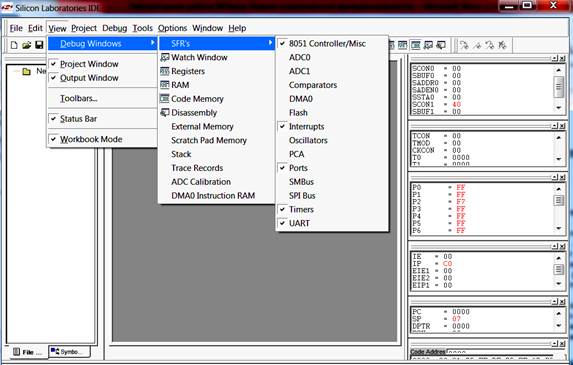This screenshot has height=365, width=573.
Task: Click the Open File folder toolbar icon
Action: pyautogui.click(x=26, y=45)
